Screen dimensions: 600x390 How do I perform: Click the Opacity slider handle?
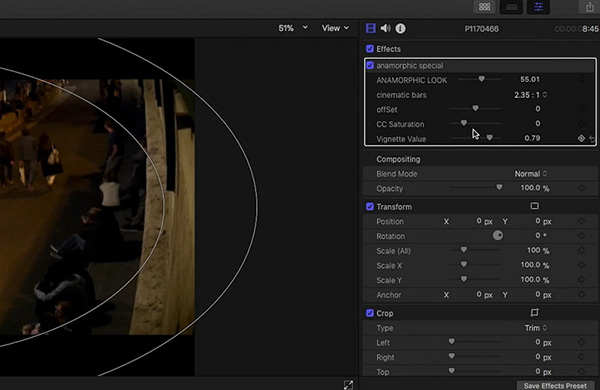tap(499, 187)
